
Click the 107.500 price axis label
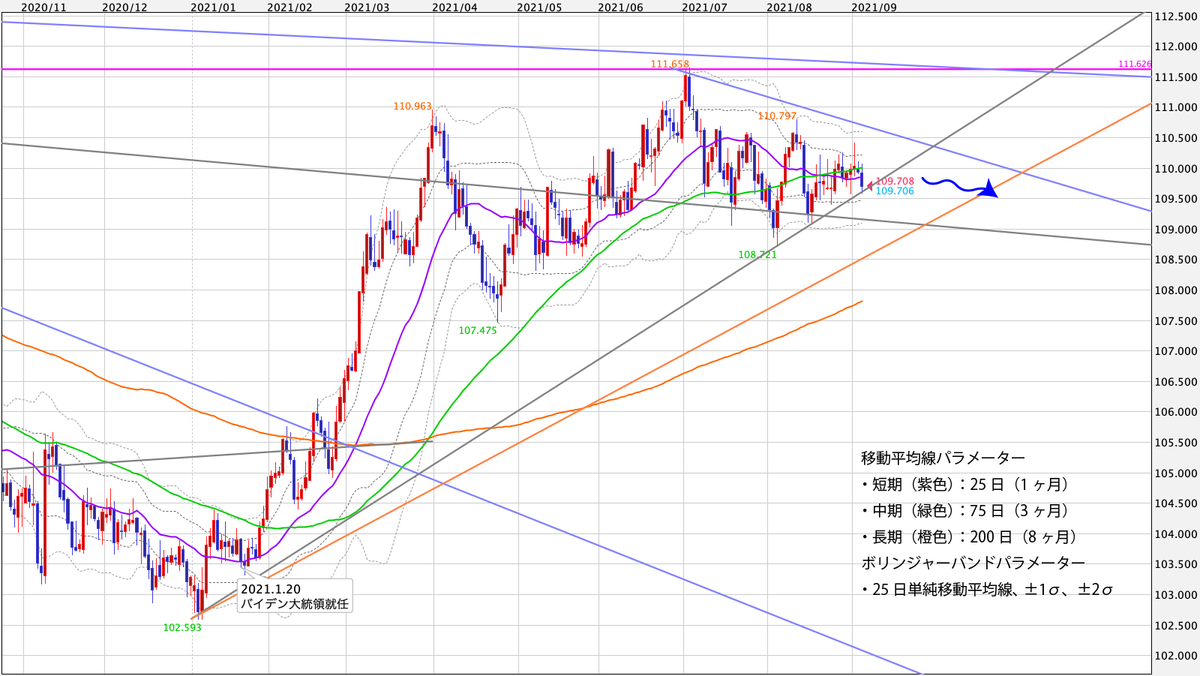[1174, 322]
